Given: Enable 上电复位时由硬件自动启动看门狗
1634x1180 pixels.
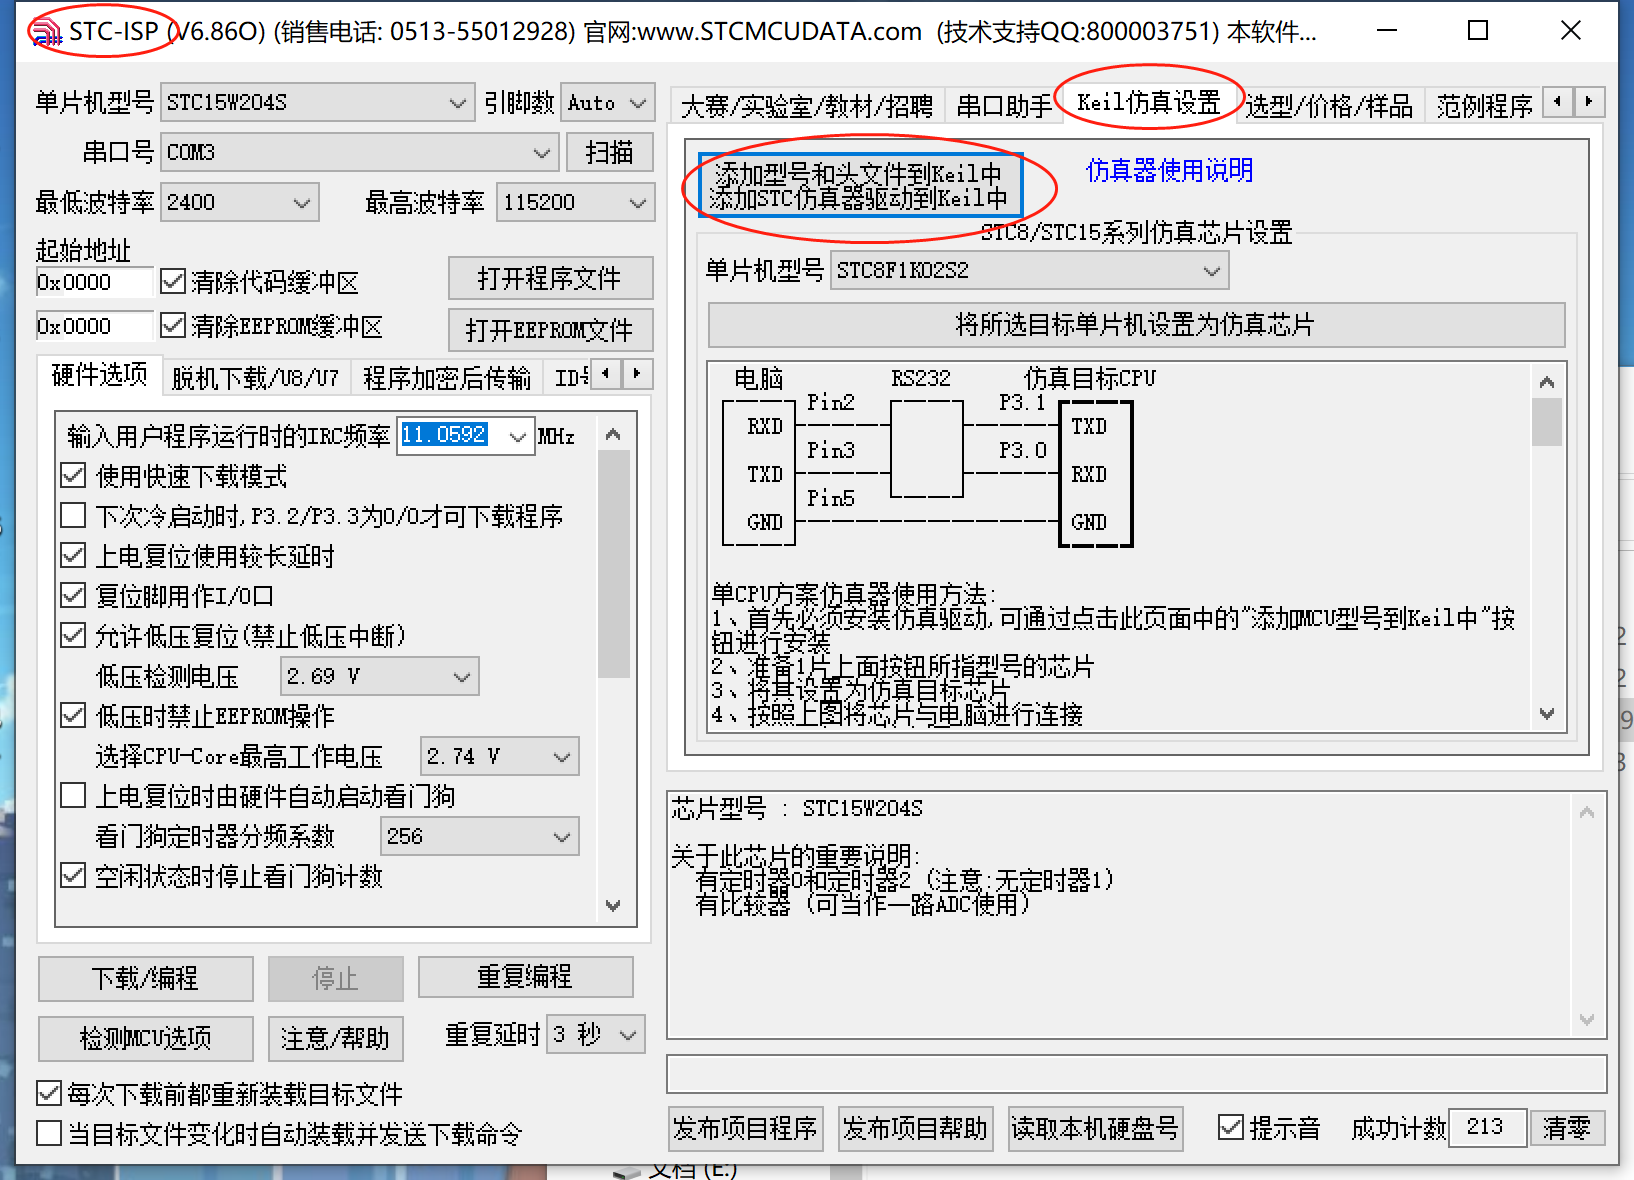Looking at the screenshot, I should click(73, 795).
